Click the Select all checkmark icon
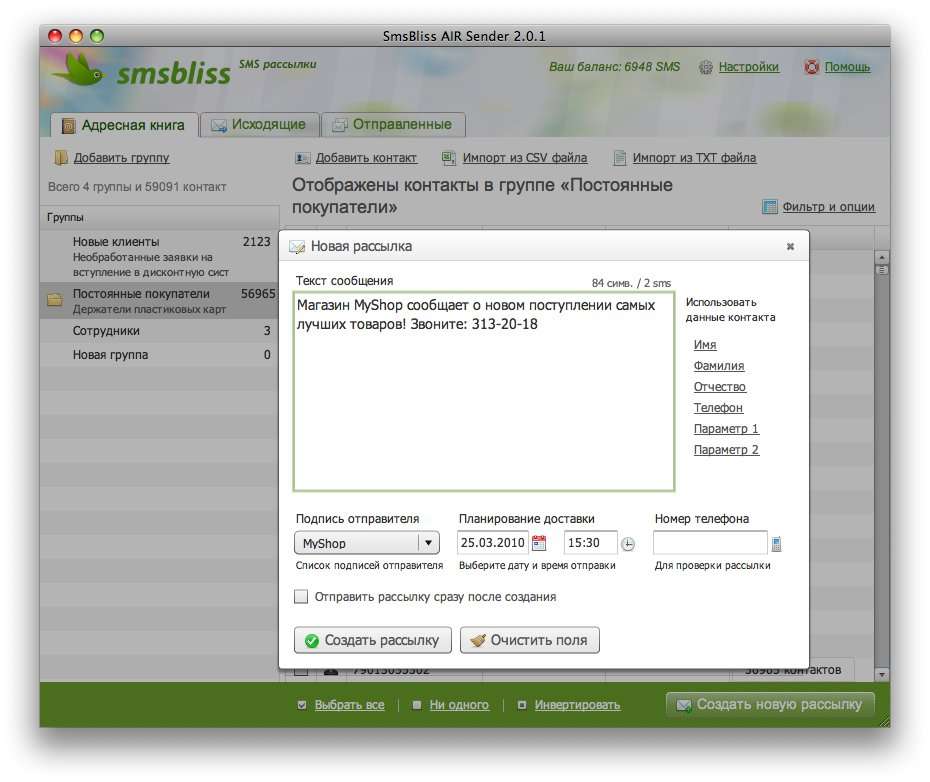Viewport: 930px width, 782px height. pos(302,704)
